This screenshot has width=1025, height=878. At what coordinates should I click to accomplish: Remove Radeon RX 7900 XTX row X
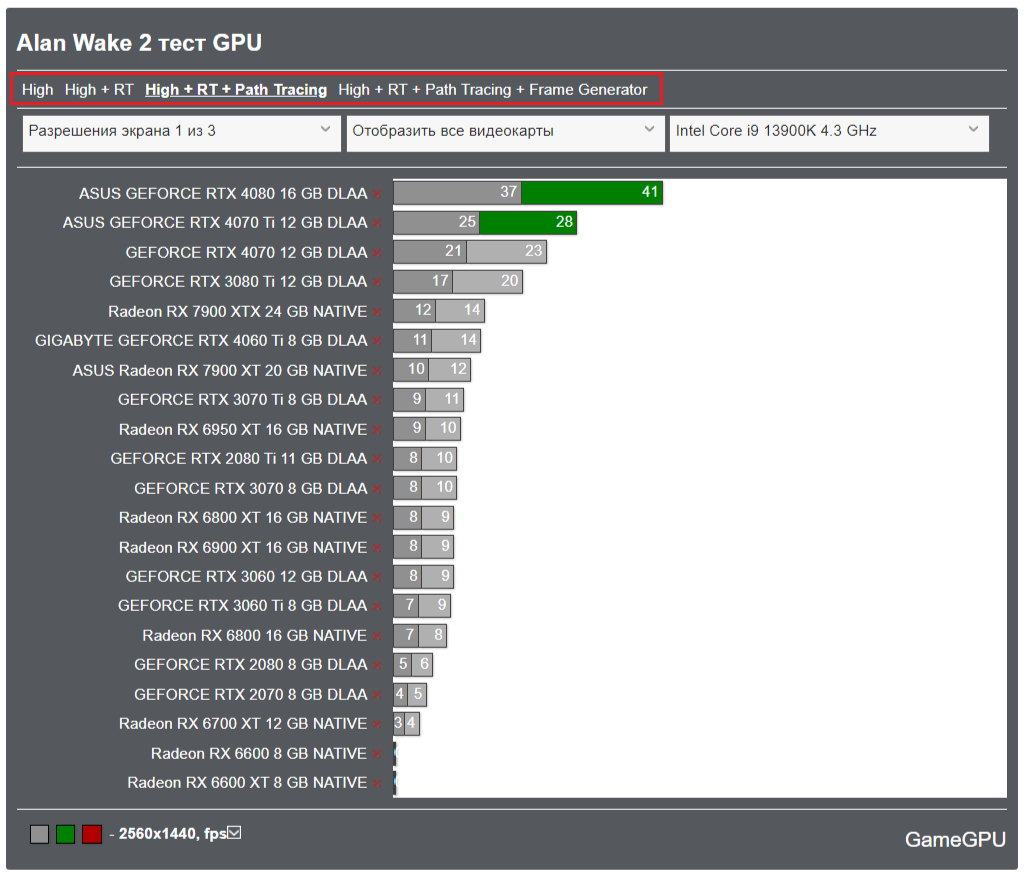coord(377,312)
